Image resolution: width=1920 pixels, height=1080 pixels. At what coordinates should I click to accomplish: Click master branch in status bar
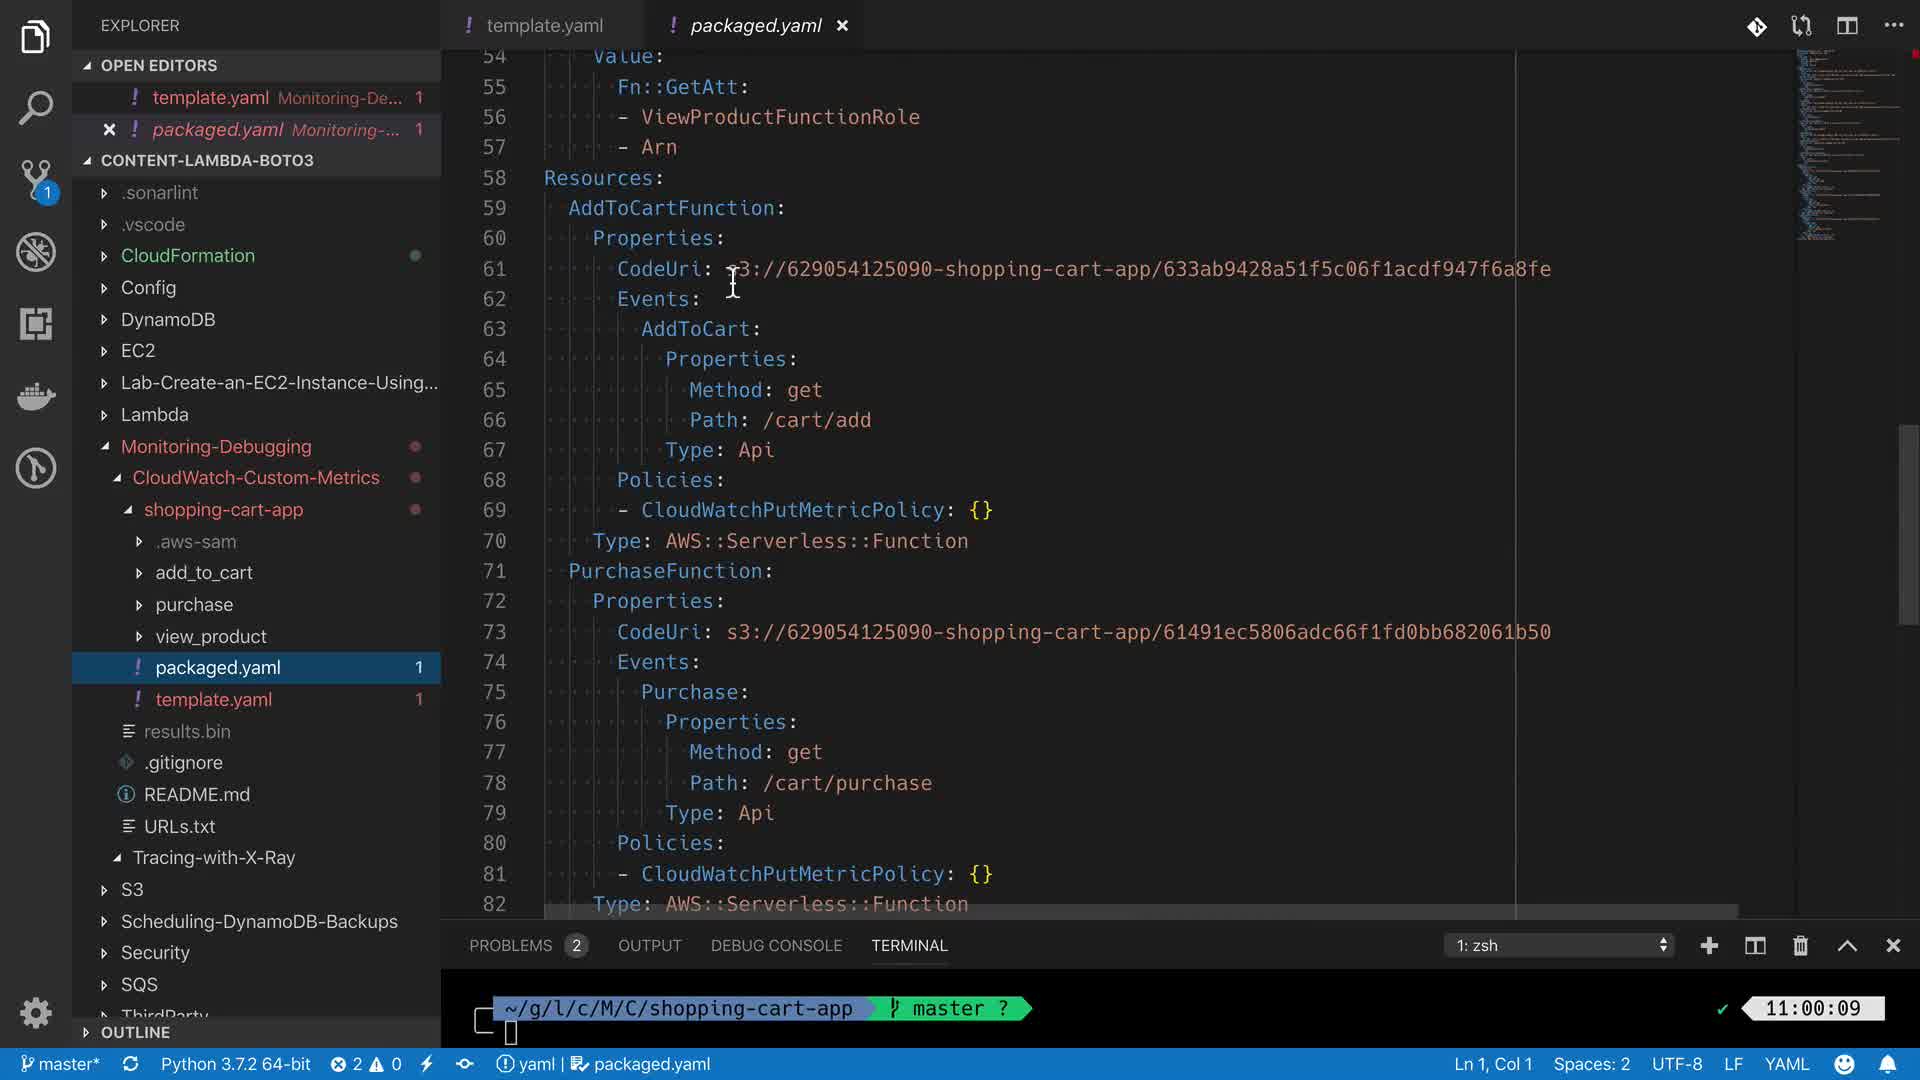pos(59,1064)
